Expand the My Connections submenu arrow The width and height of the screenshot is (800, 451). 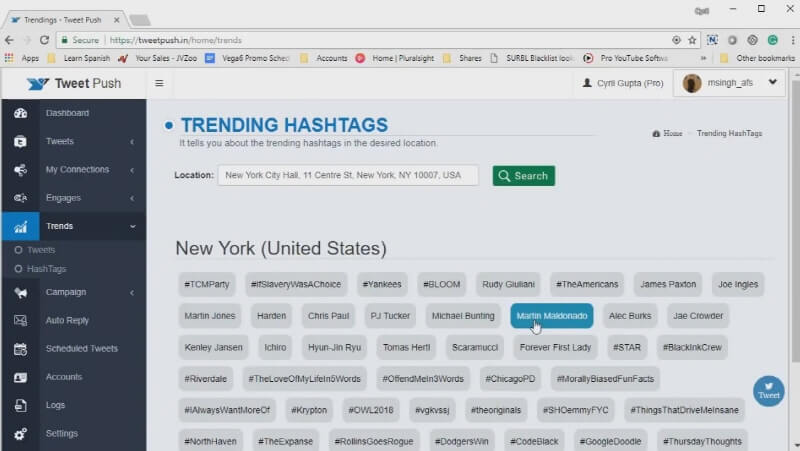[x=132, y=170]
